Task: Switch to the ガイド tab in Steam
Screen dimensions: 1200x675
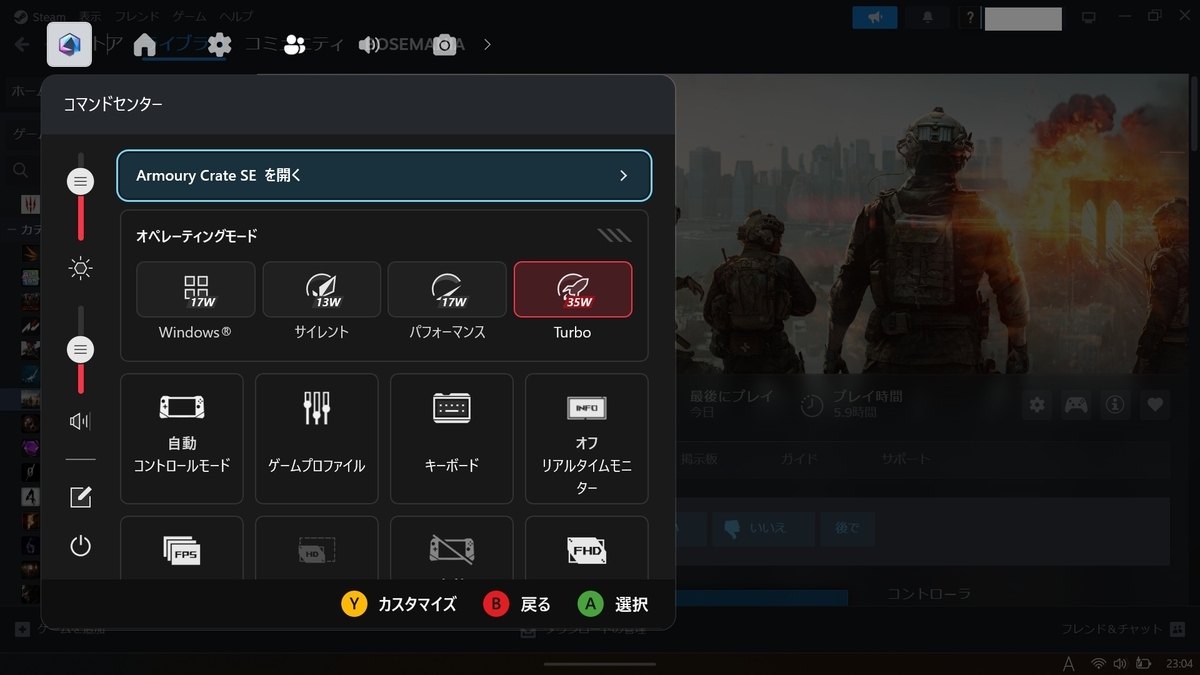Action: tap(799, 459)
